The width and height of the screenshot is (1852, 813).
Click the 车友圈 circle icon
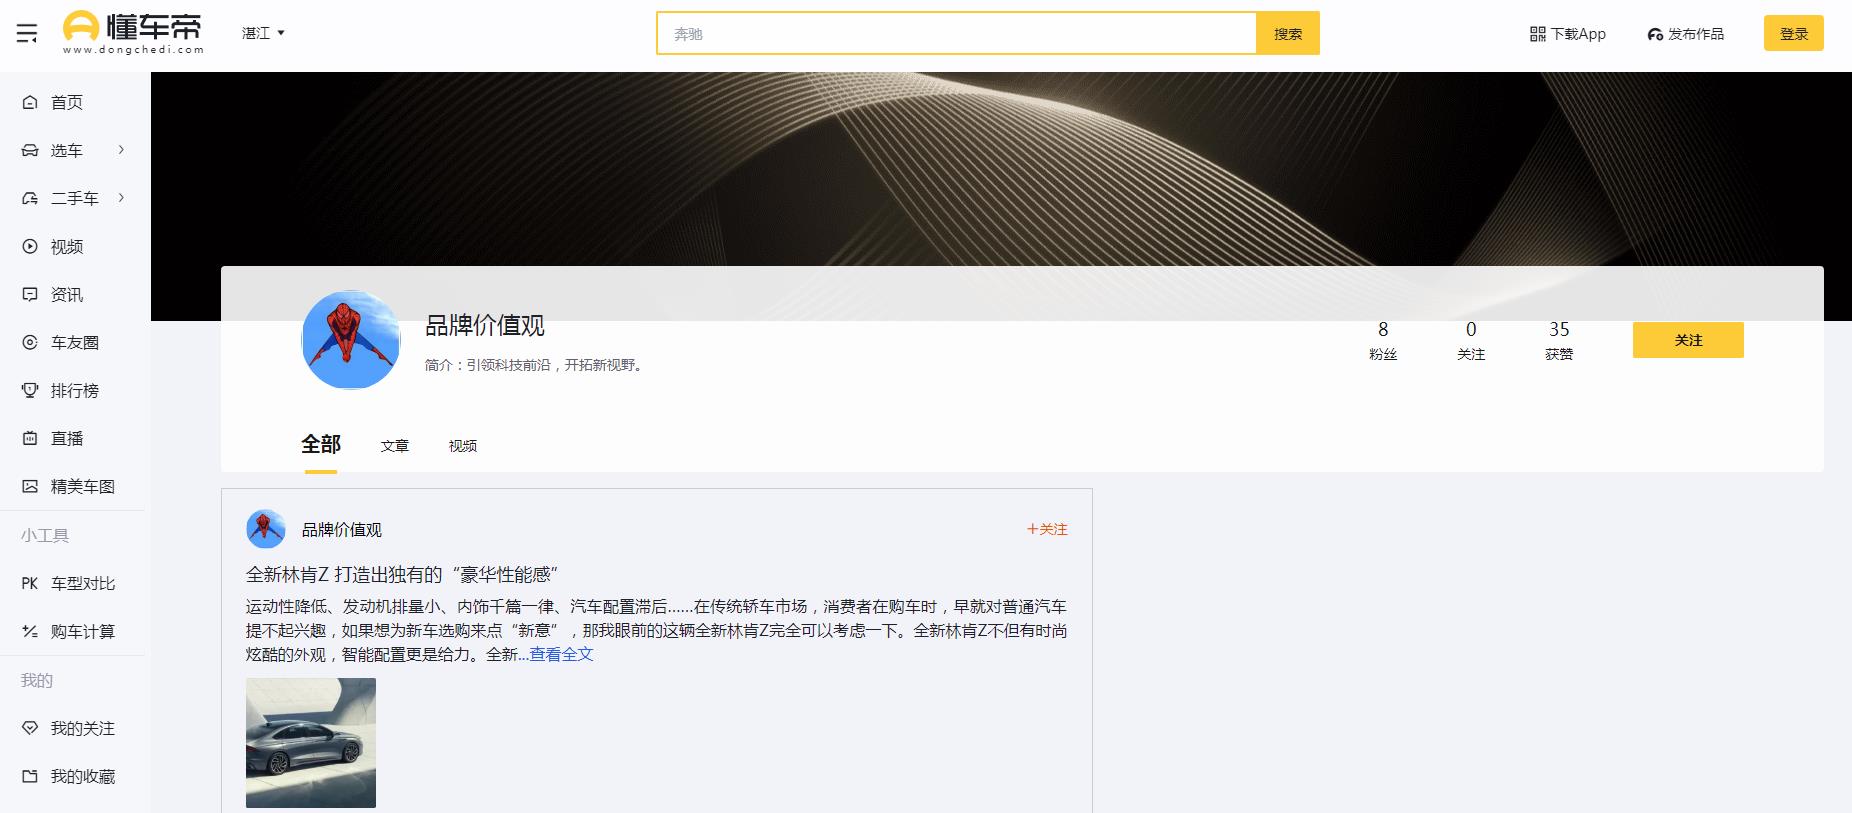(x=30, y=342)
